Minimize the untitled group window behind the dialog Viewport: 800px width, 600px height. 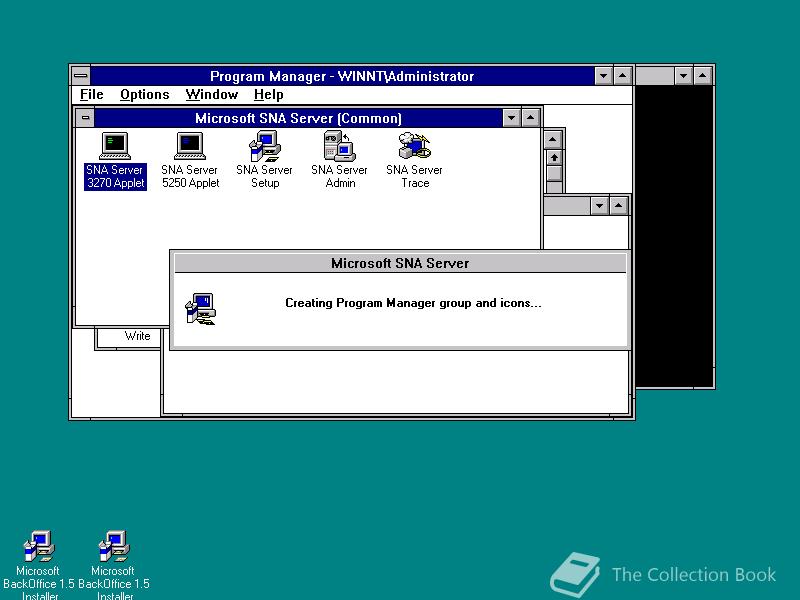pos(599,206)
